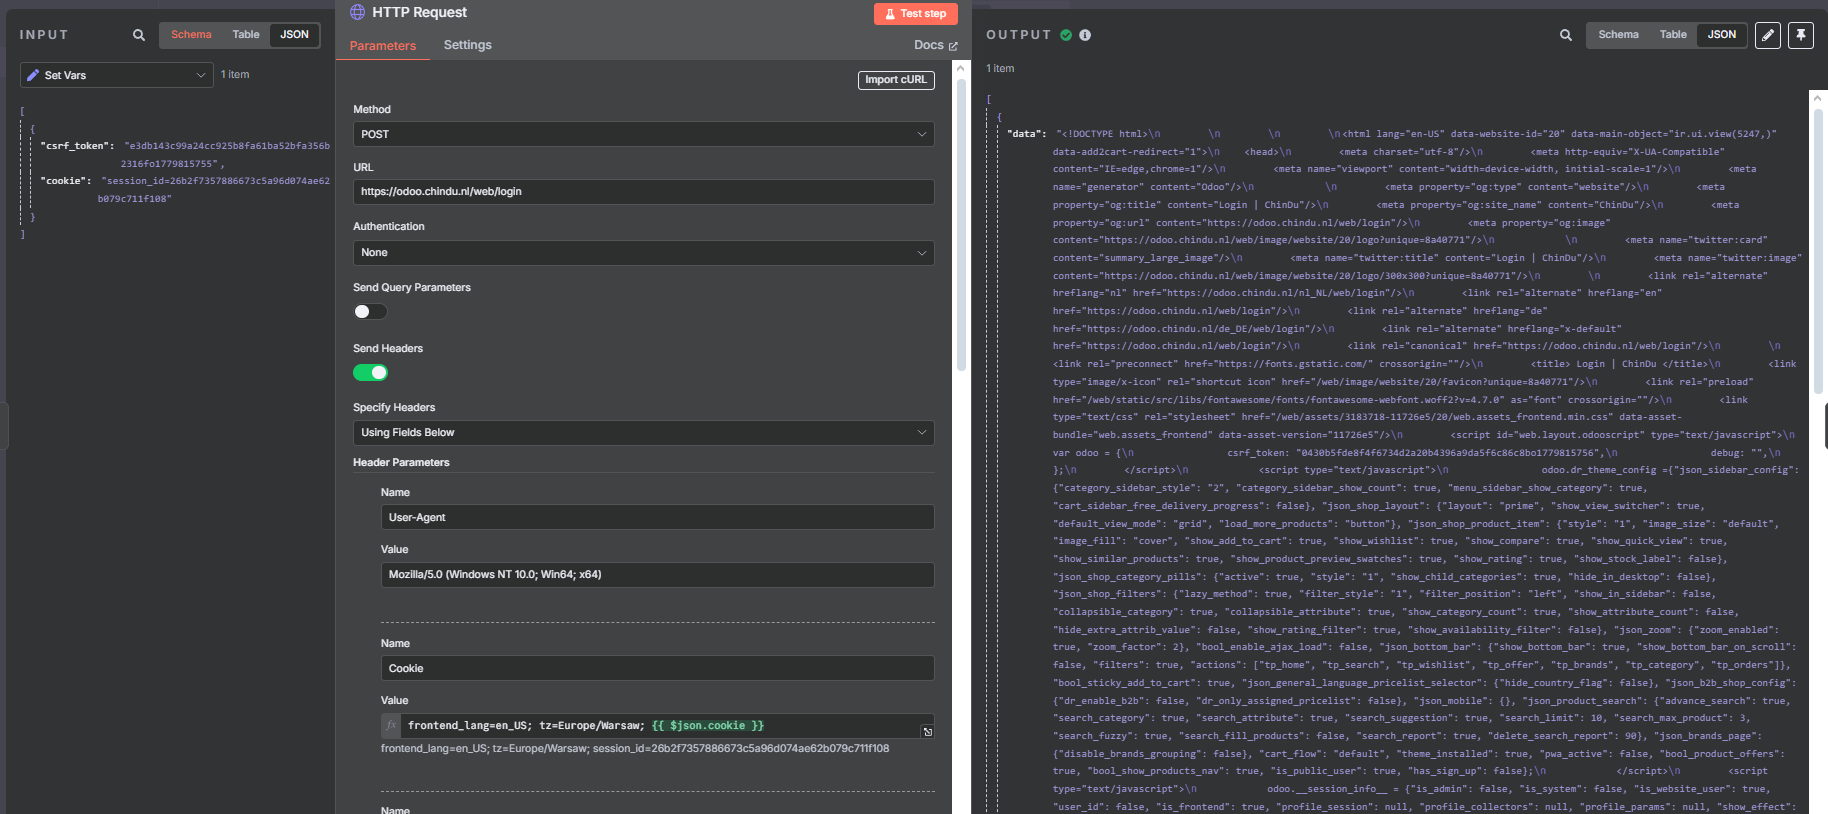
Task: Expand the Authentication dropdown
Action: pyautogui.click(x=643, y=253)
